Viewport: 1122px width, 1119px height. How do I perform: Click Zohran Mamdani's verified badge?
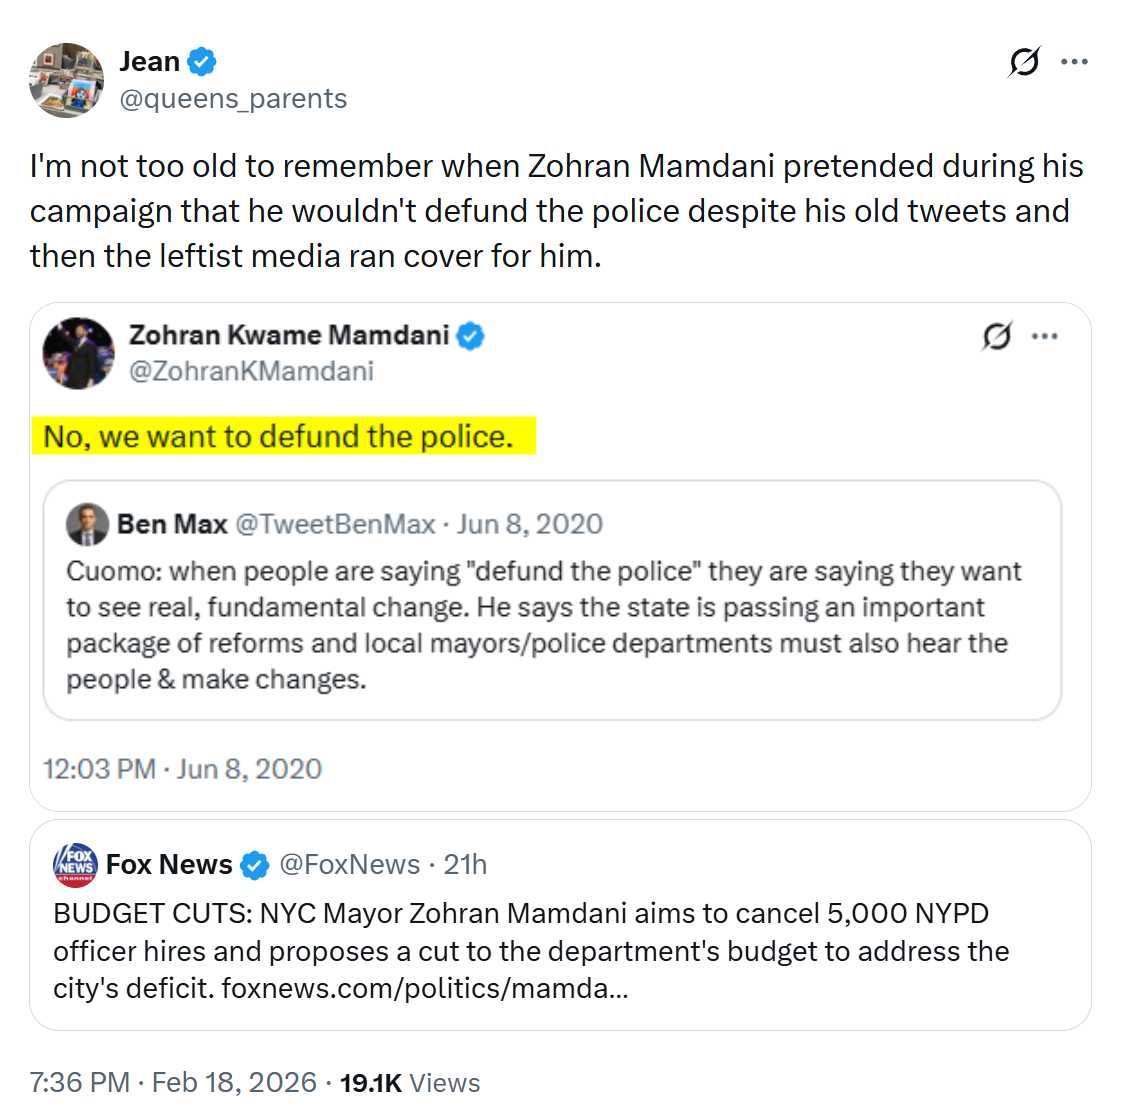pyautogui.click(x=471, y=336)
